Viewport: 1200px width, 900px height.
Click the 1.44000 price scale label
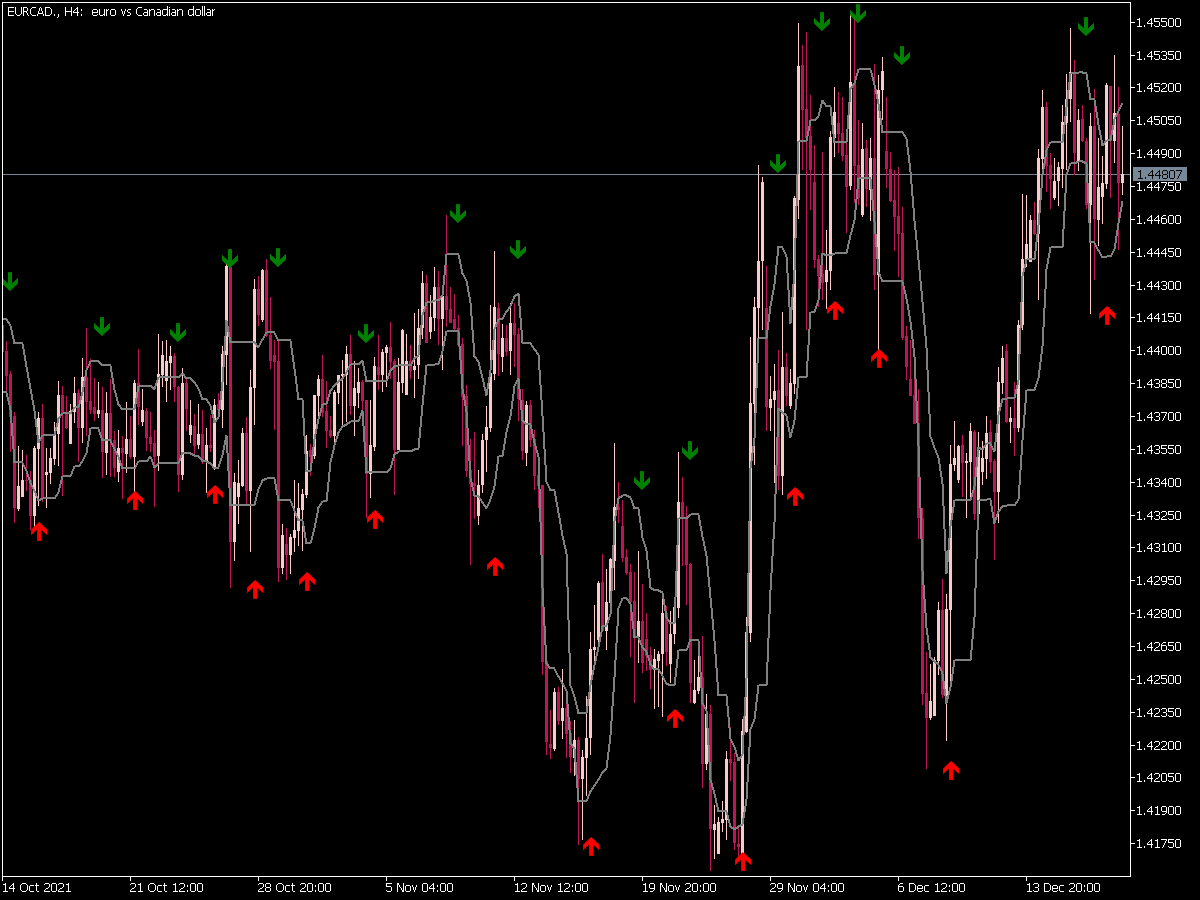click(1159, 351)
